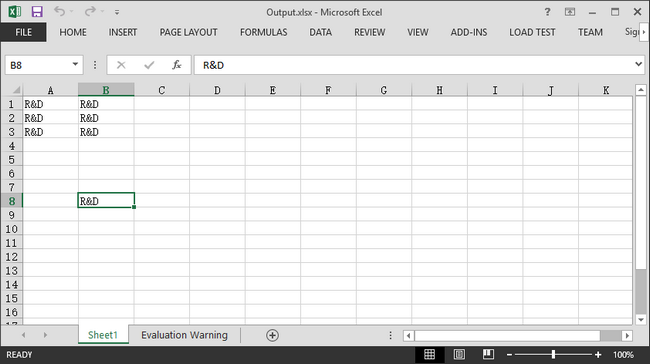Open the FORMULAS ribbon tab
650x364 pixels.
[x=263, y=32]
